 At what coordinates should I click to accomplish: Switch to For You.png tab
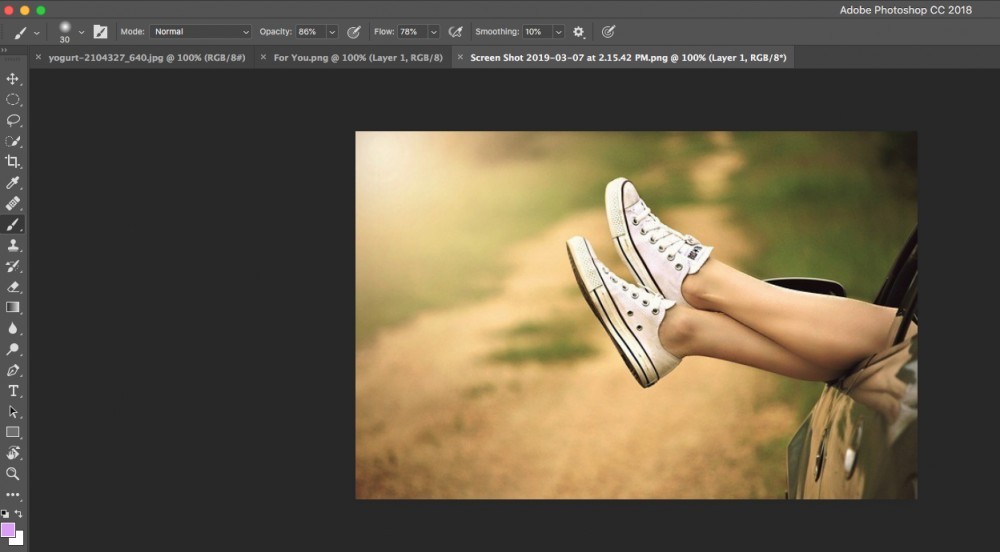358,57
